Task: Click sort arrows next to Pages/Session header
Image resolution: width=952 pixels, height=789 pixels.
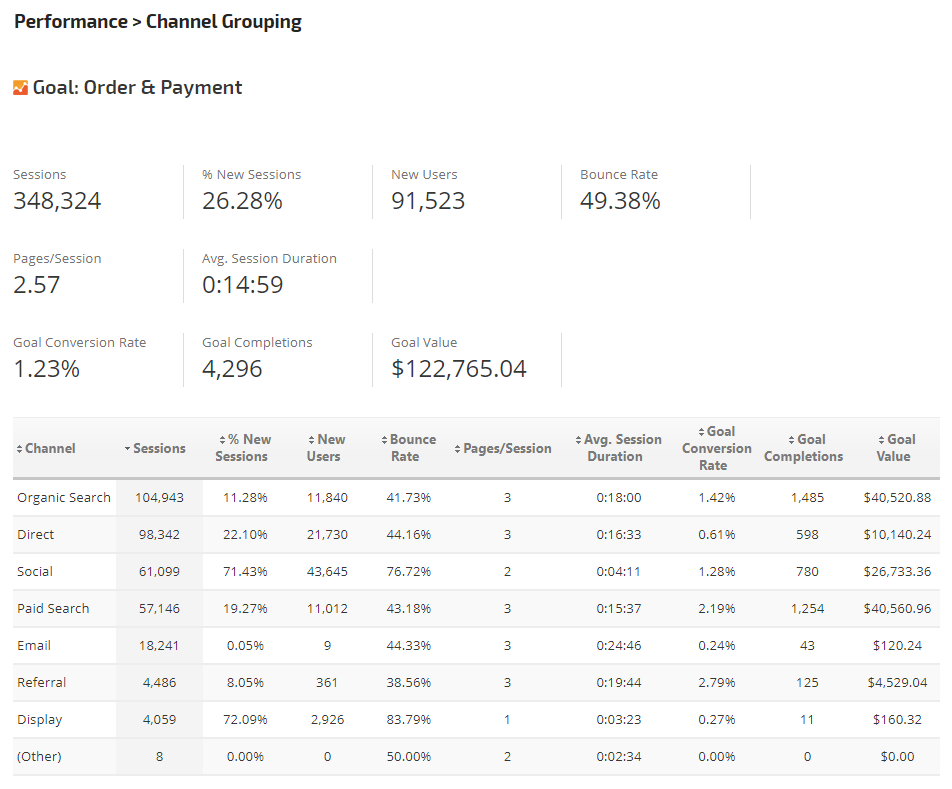Action: point(458,449)
